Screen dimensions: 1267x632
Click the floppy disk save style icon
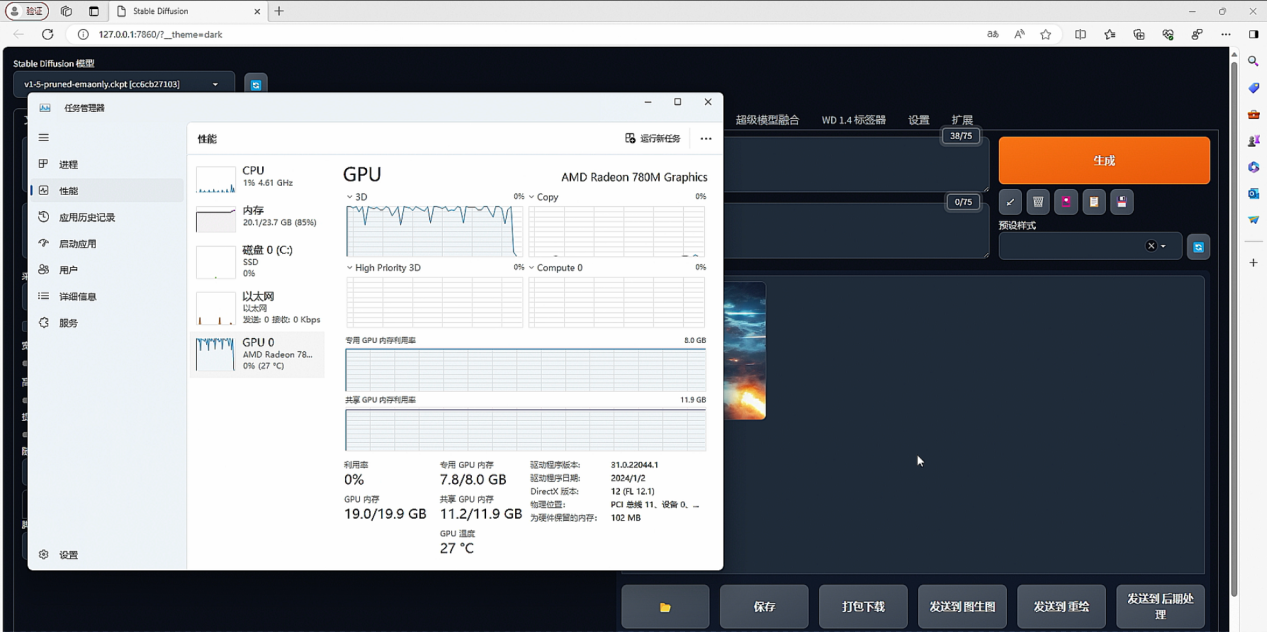coord(1122,202)
